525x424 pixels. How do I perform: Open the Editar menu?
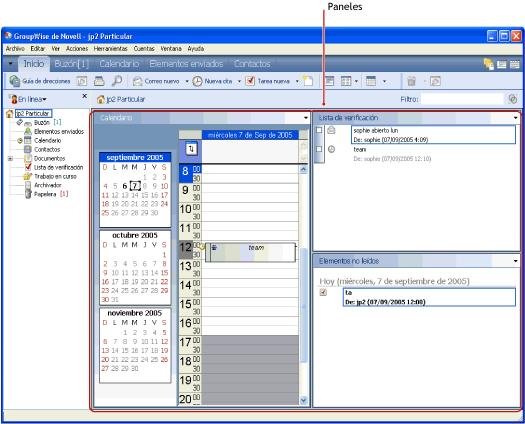pos(38,49)
